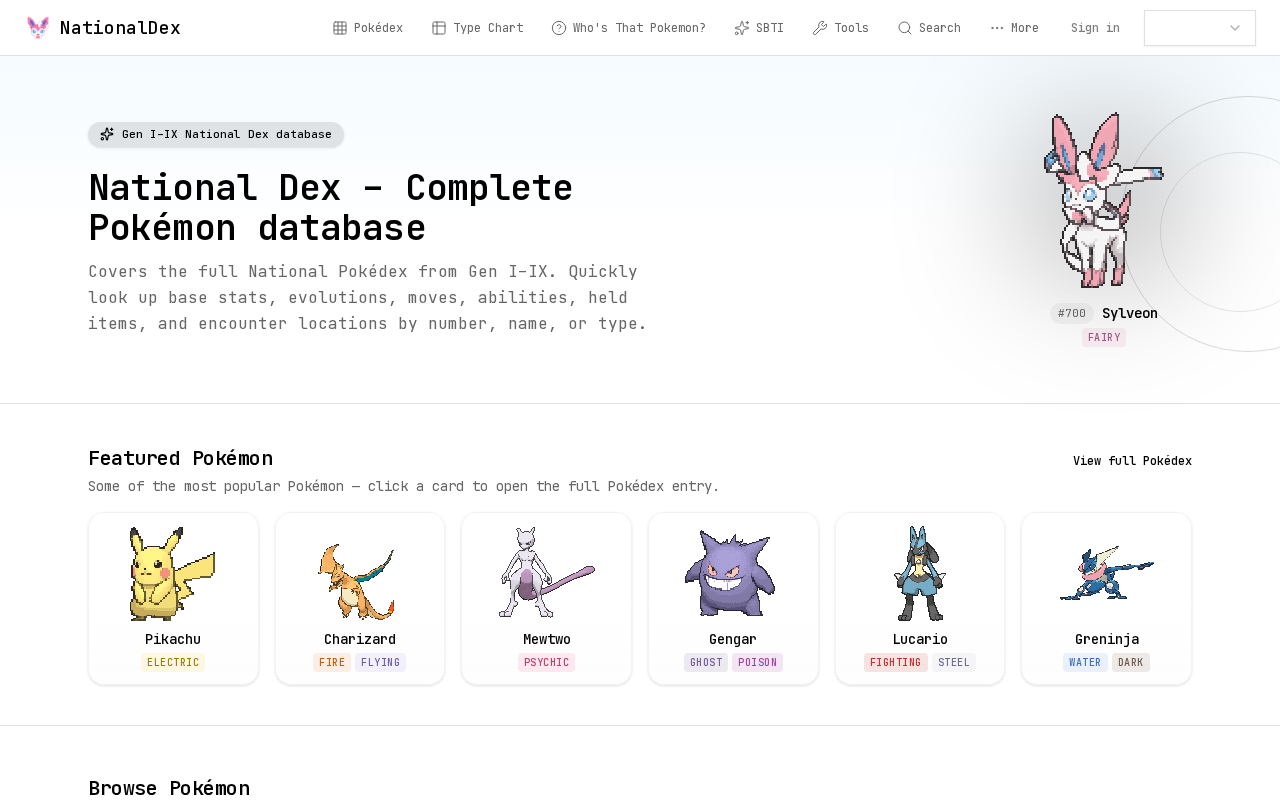Click the Charizard name label
1280x800 pixels.
[360, 639]
